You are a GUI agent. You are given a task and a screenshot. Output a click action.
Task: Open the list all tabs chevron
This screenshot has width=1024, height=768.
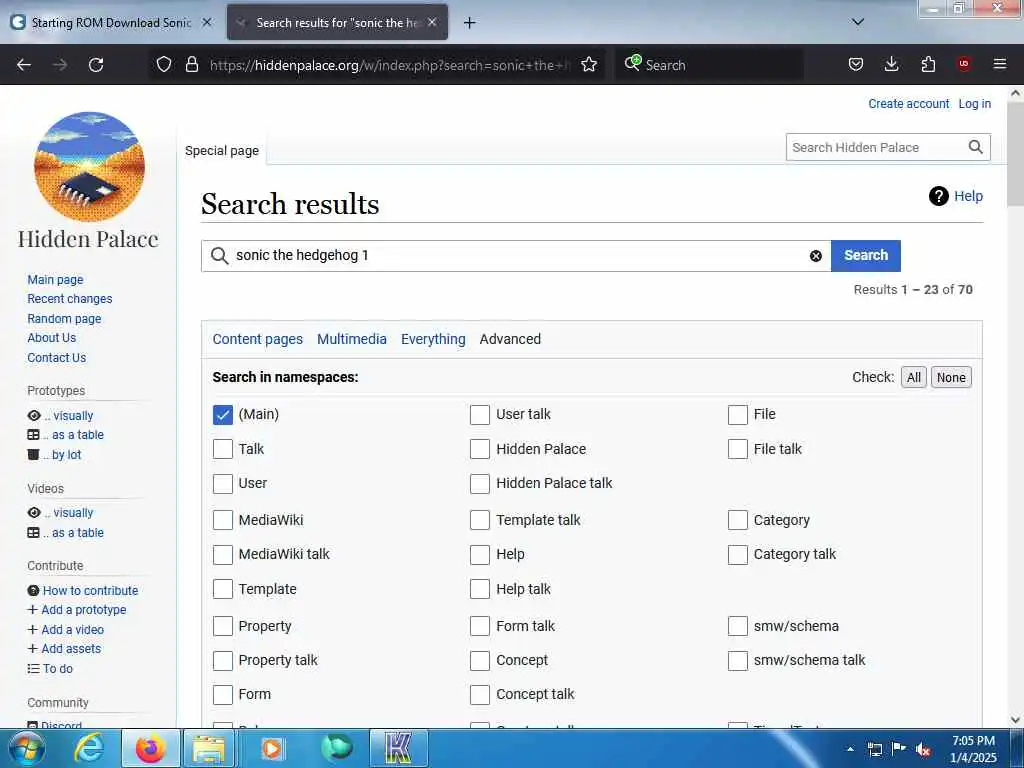click(858, 22)
